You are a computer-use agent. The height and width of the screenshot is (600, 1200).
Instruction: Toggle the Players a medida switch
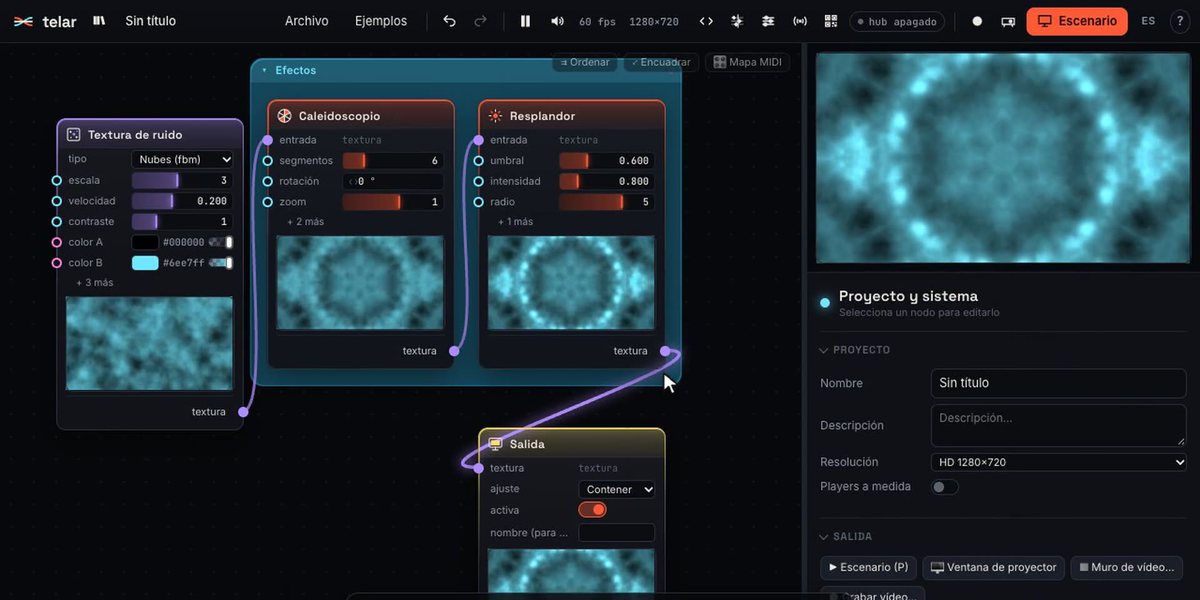[x=945, y=487]
